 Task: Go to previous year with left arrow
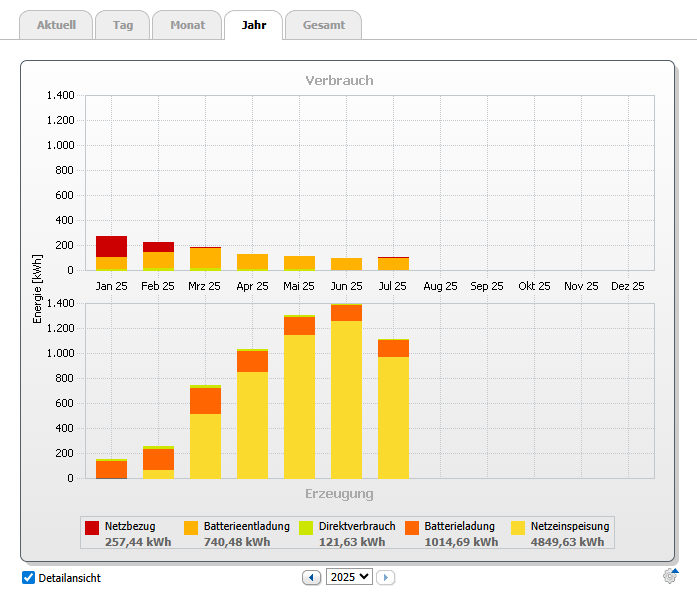coord(311,577)
